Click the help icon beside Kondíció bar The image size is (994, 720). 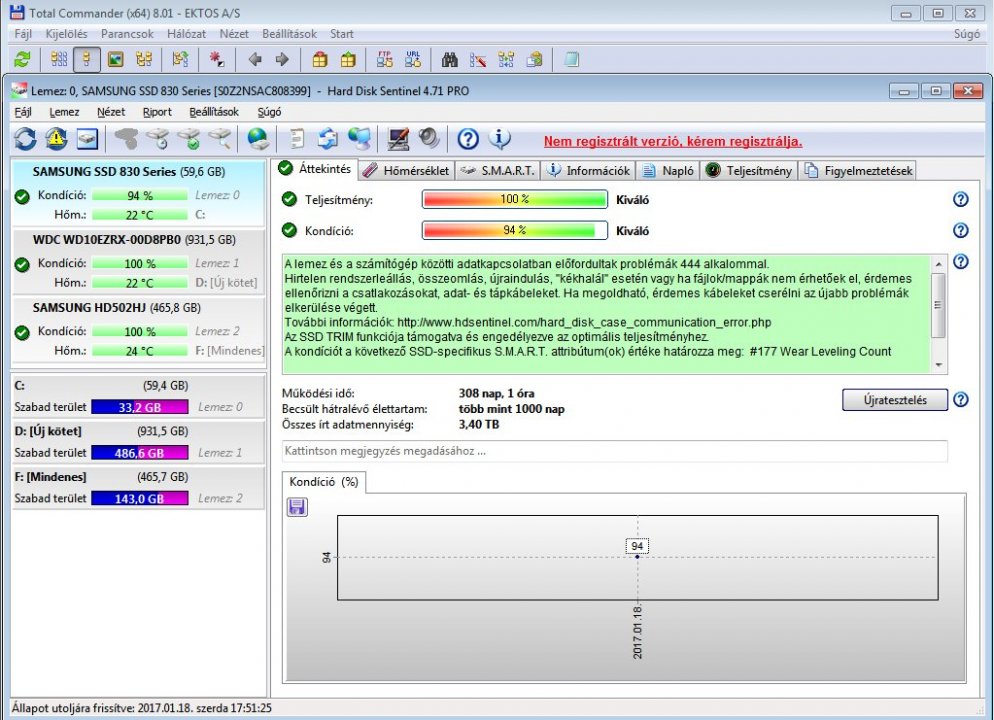tap(960, 230)
